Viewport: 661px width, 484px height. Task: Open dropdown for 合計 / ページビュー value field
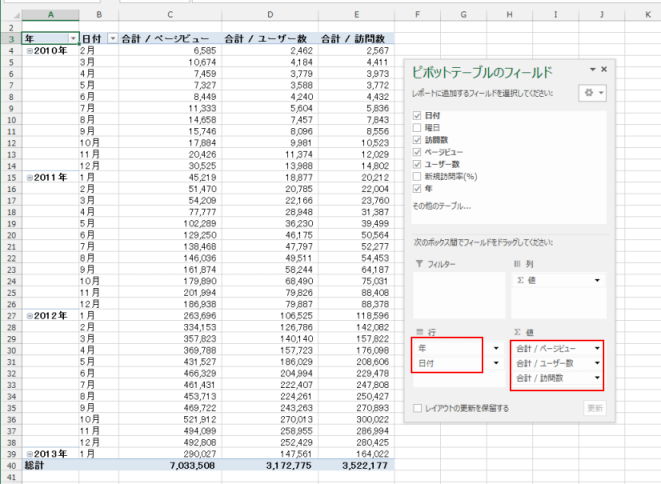coord(597,348)
